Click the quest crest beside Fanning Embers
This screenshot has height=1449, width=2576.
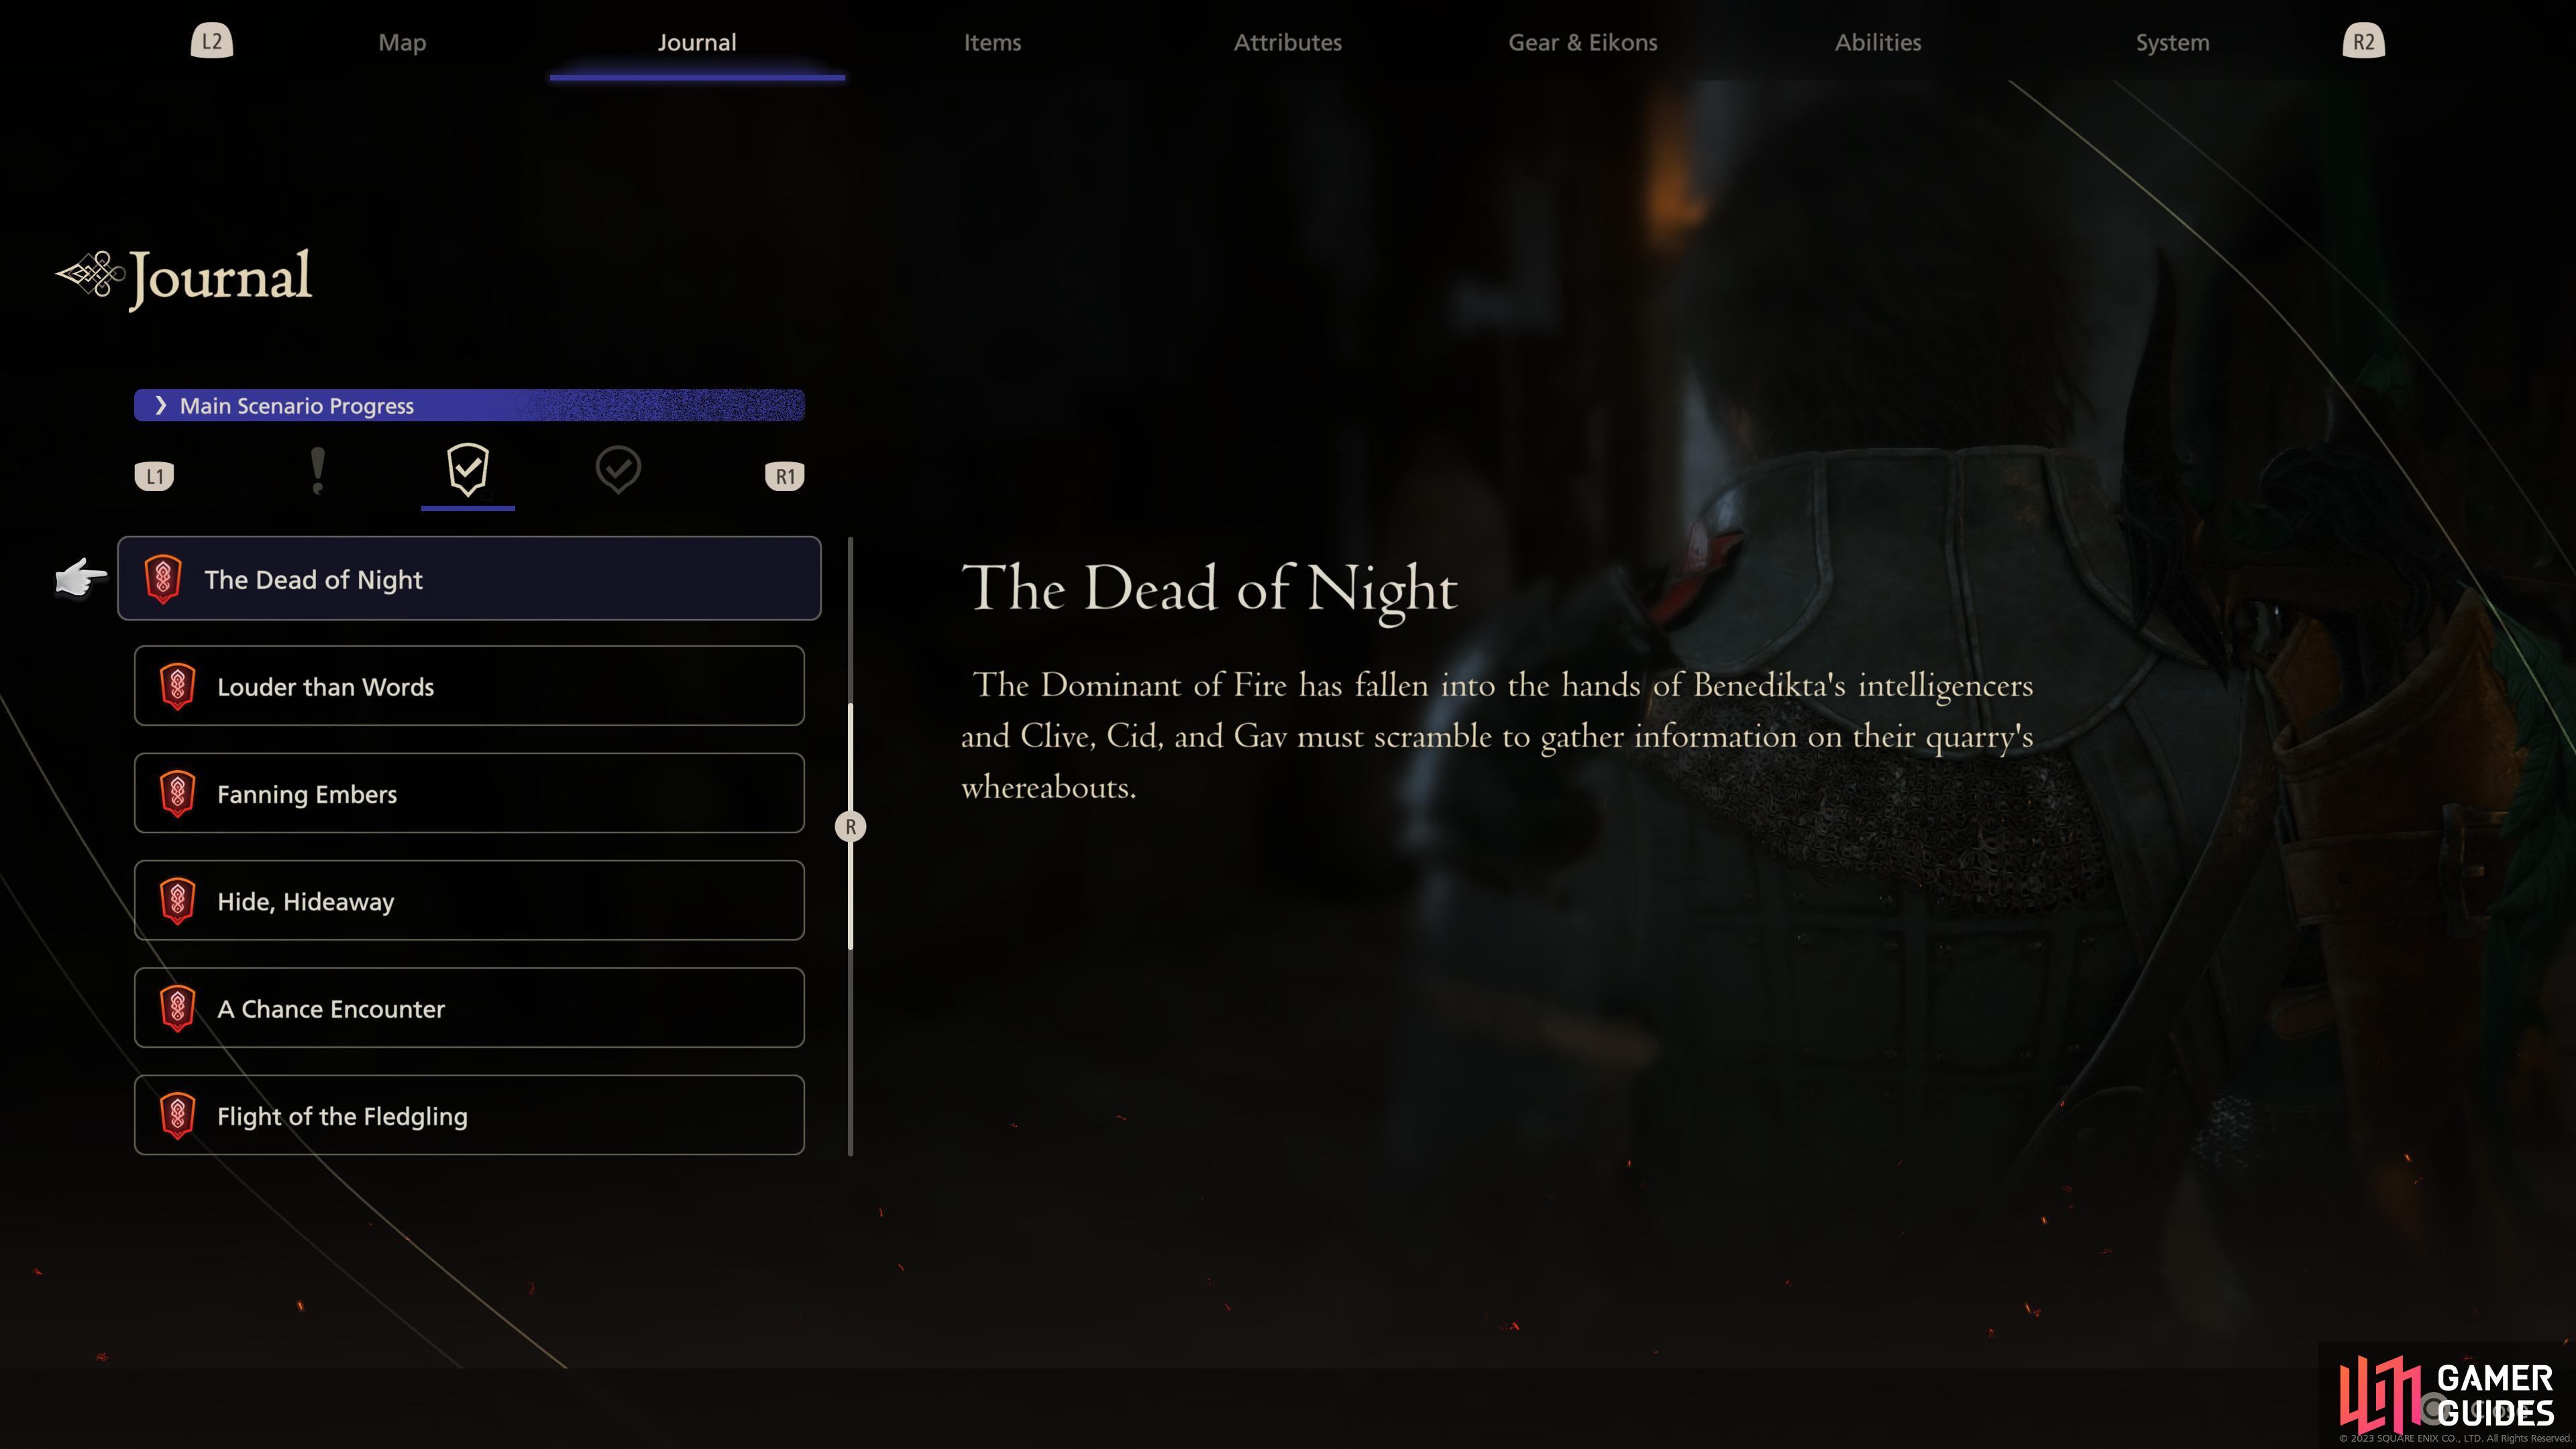pos(178,794)
